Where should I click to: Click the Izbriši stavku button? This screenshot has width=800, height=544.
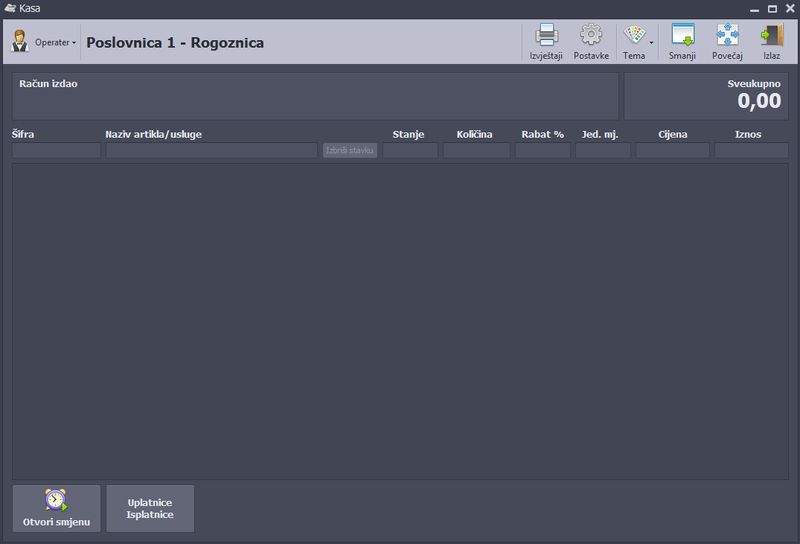(x=350, y=150)
